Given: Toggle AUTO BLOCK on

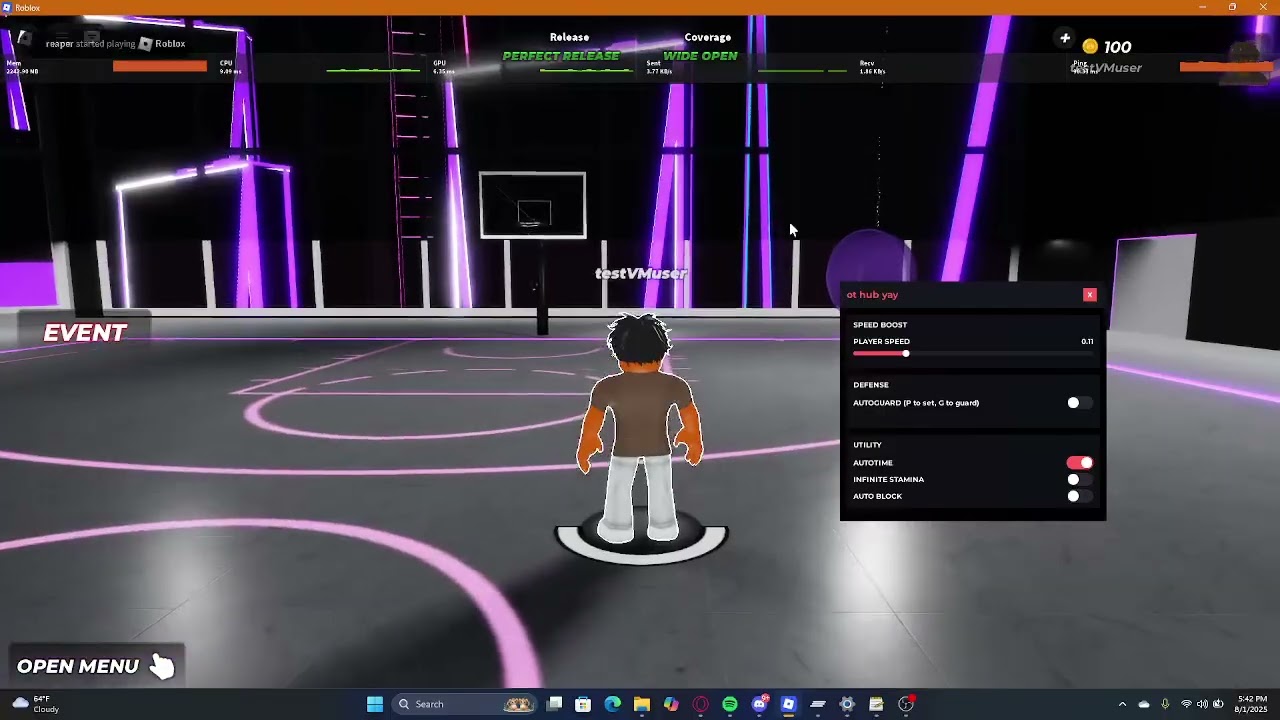Looking at the screenshot, I should [x=1078, y=496].
